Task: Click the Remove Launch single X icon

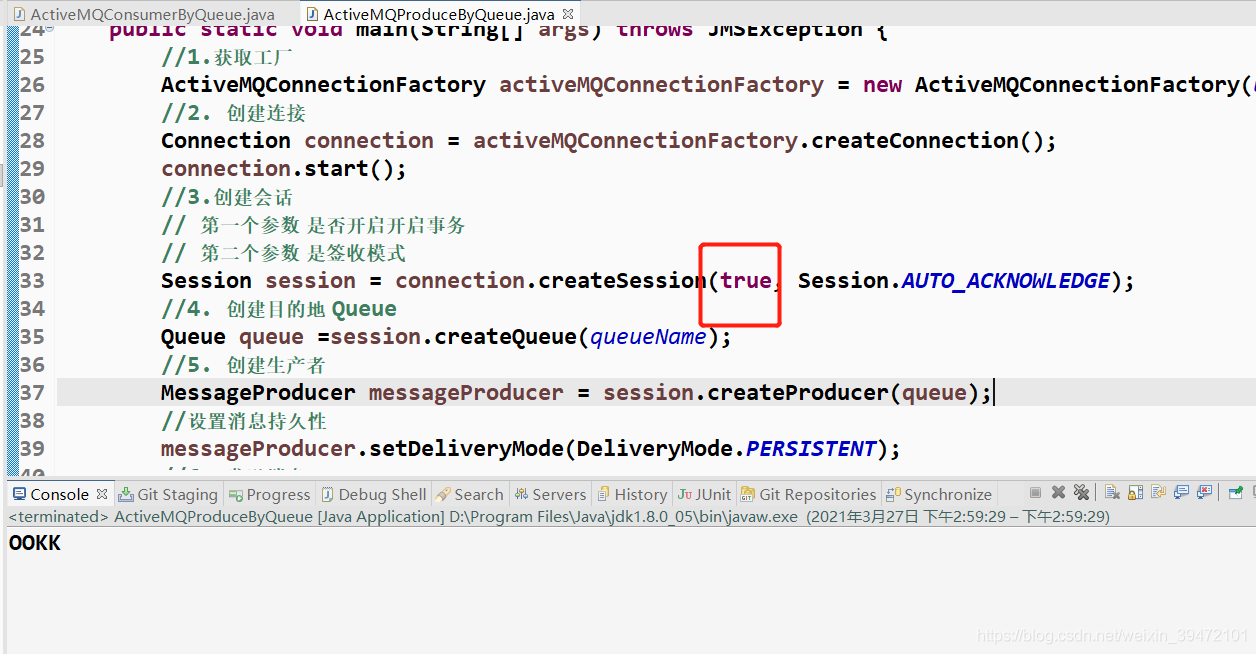Action: pyautogui.click(x=1058, y=492)
